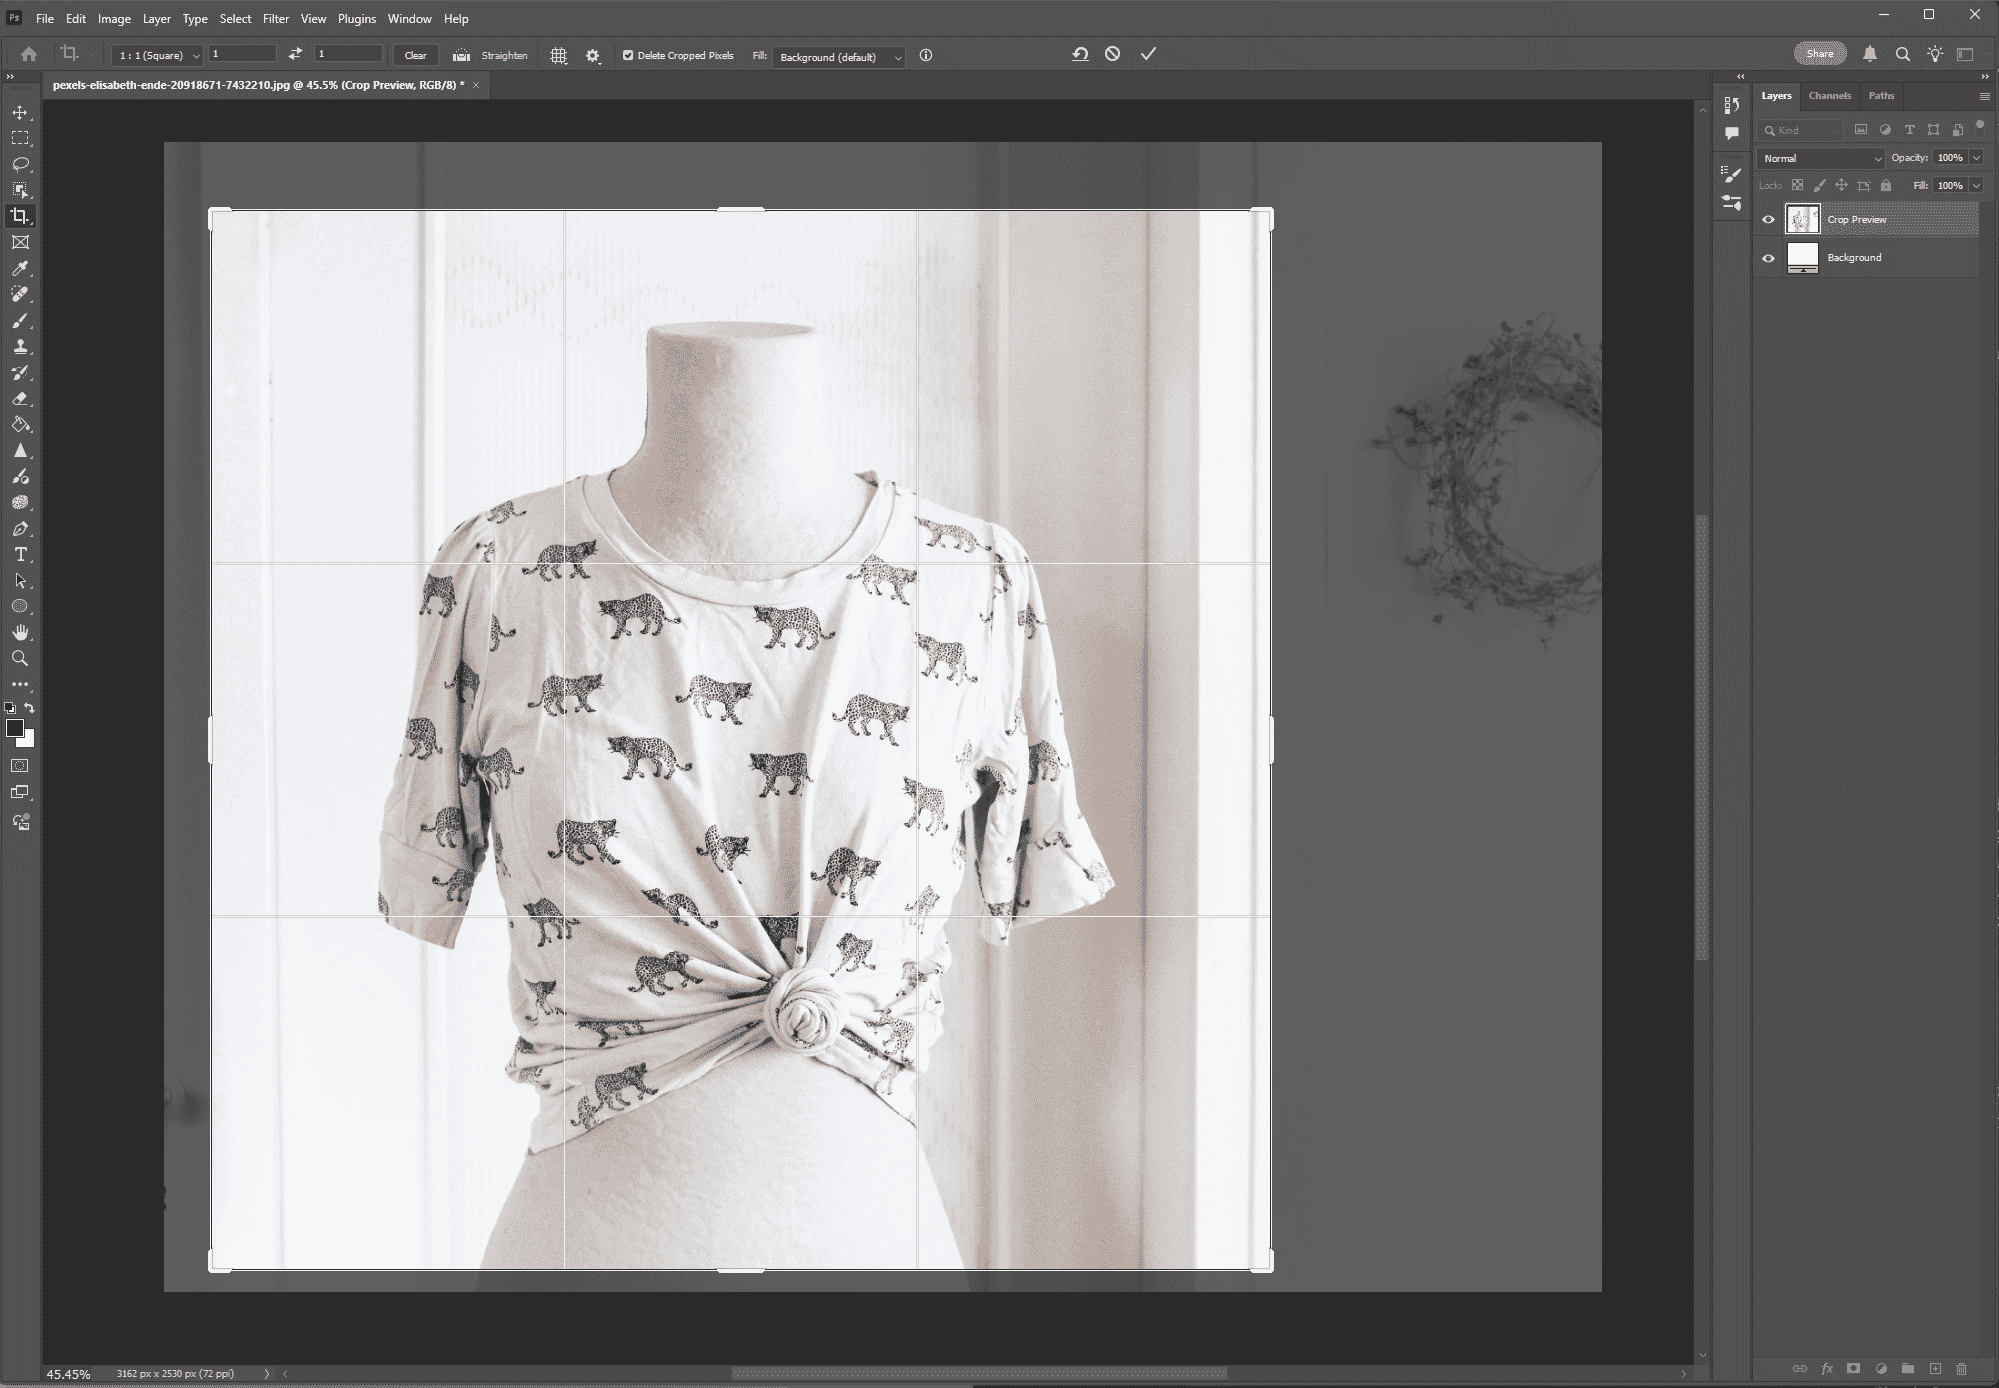Image resolution: width=1999 pixels, height=1388 pixels.
Task: Click the Clear button
Action: tap(415, 56)
